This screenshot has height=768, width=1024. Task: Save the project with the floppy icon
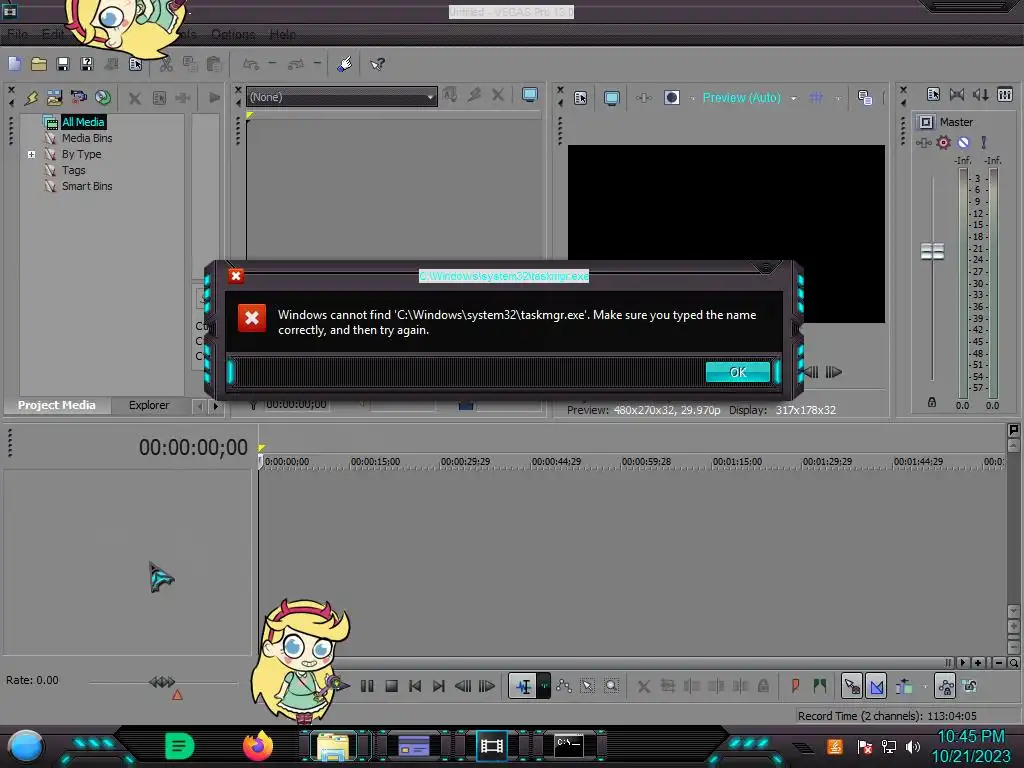(63, 64)
